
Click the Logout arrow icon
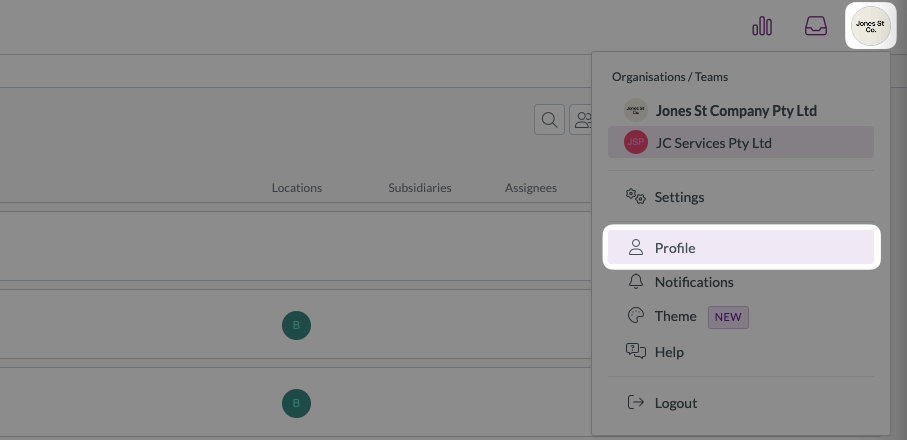pos(635,403)
